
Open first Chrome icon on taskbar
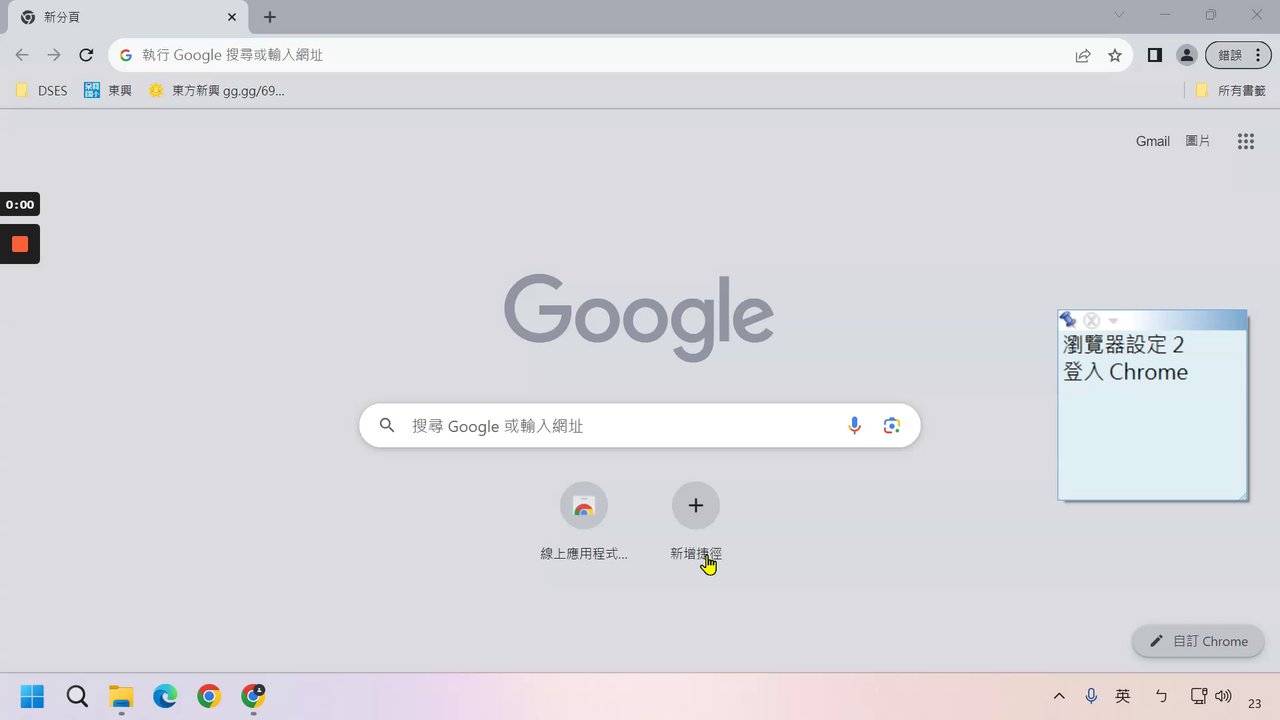click(209, 696)
